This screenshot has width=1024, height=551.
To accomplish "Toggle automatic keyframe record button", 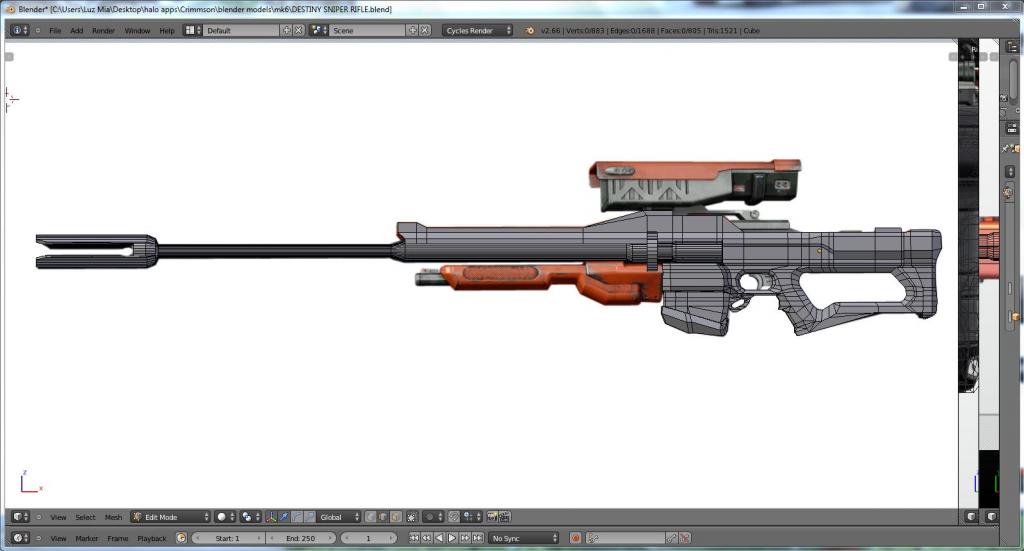I will [575, 538].
